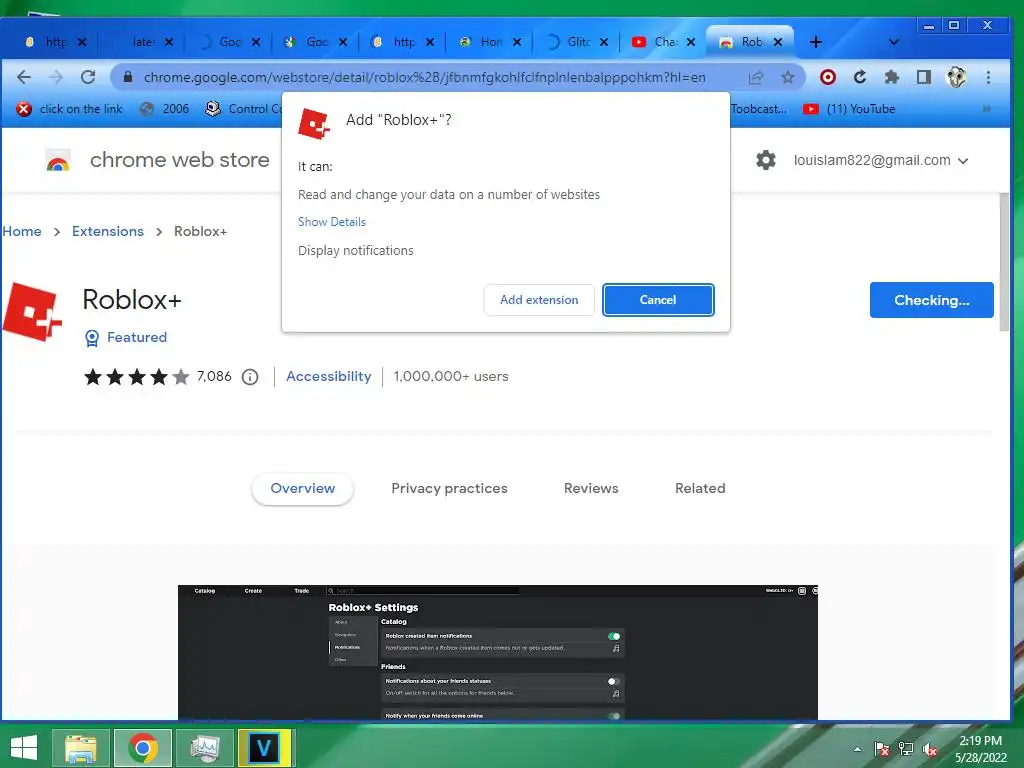Screen dimensions: 1024x768
Task: Expand the tab search dropdown arrow
Action: click(x=893, y=42)
